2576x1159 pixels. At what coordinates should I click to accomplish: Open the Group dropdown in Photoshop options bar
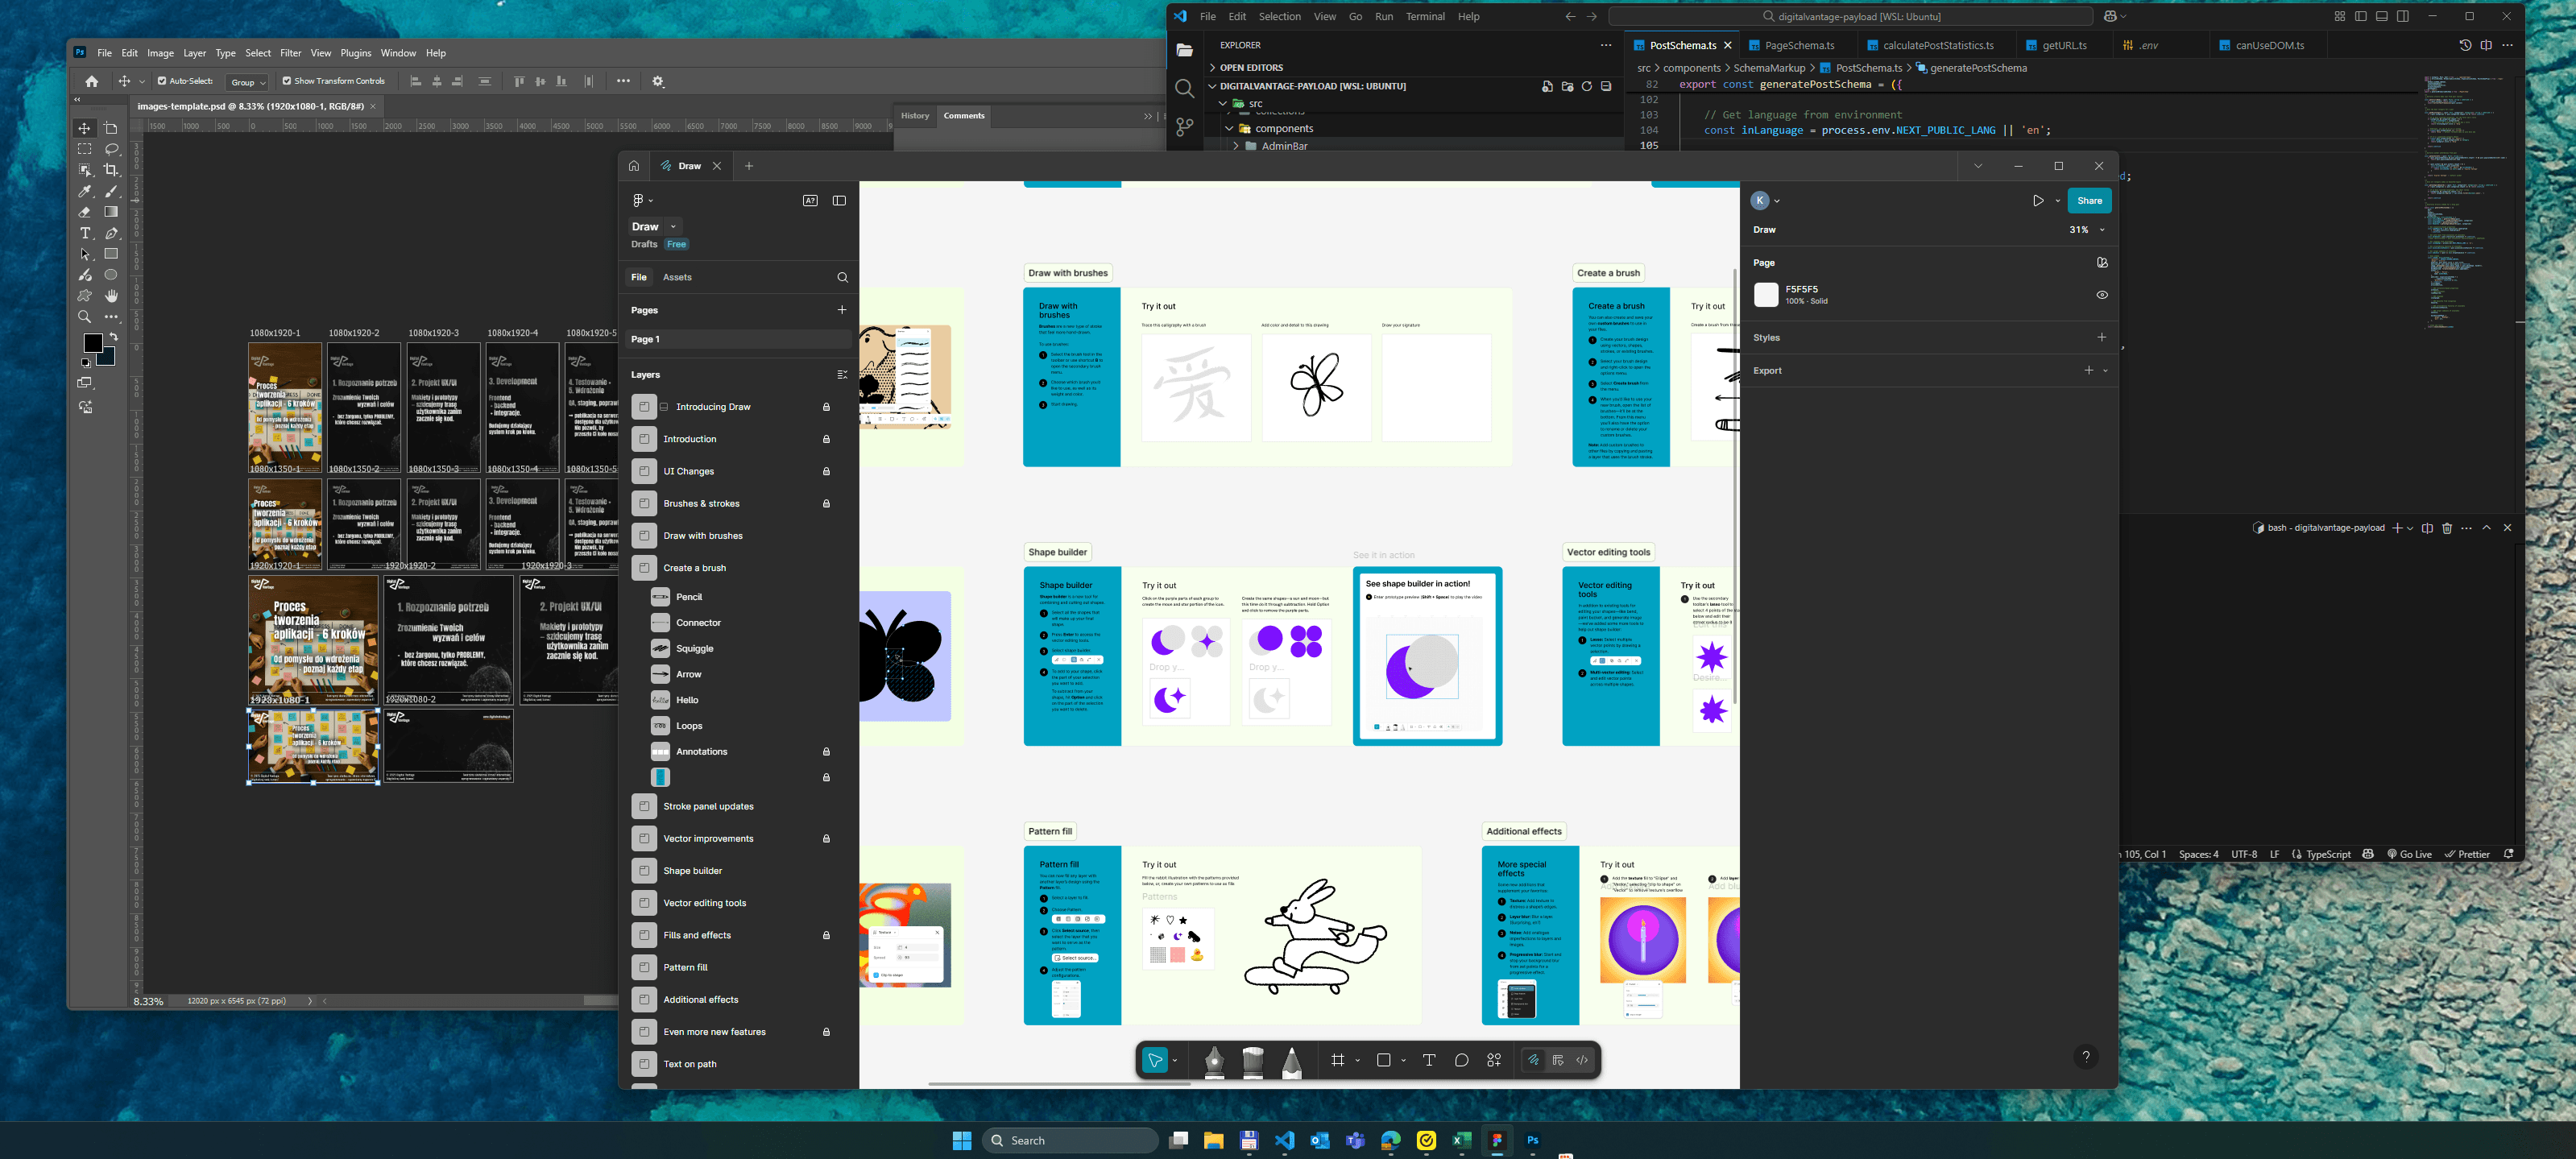coord(247,81)
